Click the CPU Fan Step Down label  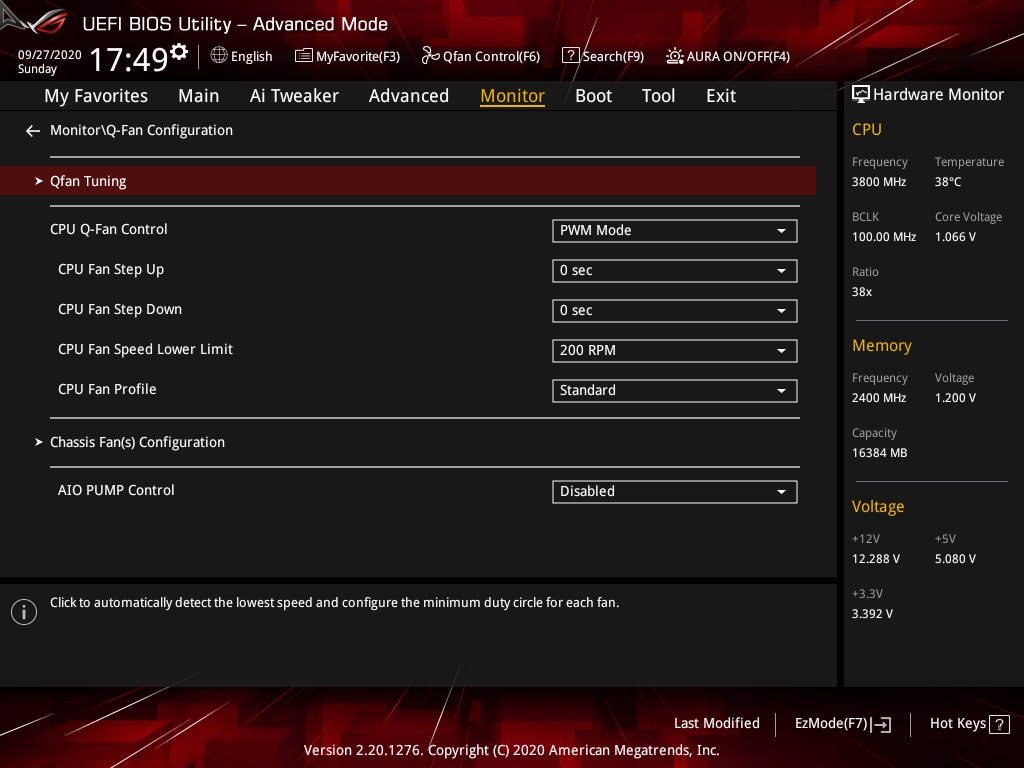click(x=120, y=310)
